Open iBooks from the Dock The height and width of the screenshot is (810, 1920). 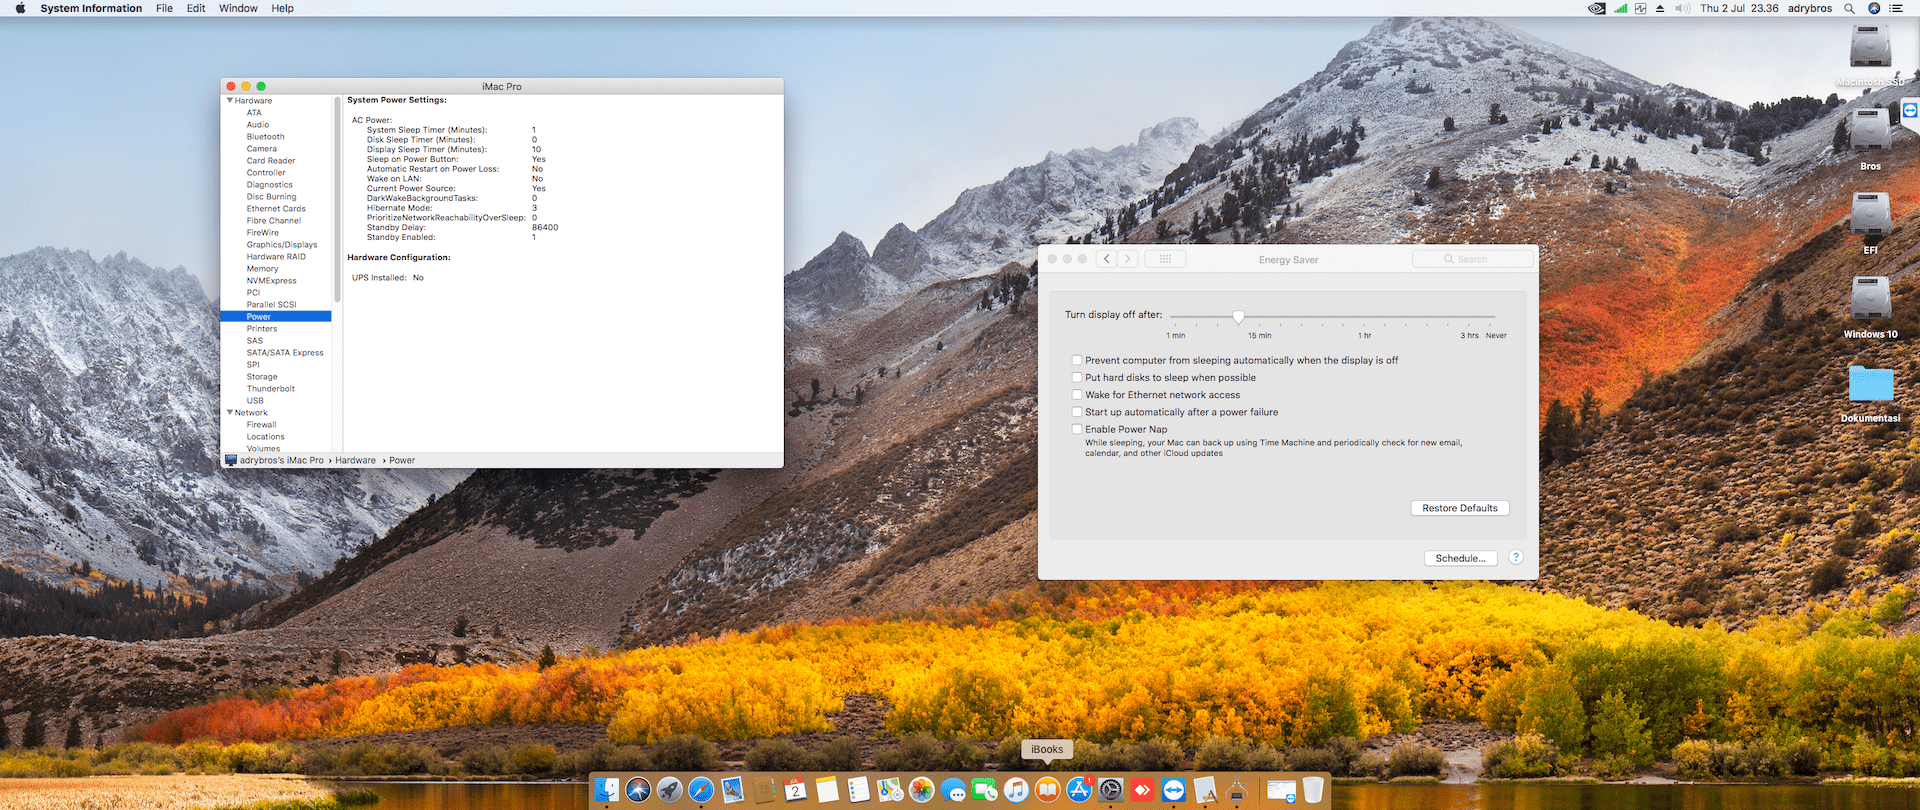pyautogui.click(x=1047, y=790)
